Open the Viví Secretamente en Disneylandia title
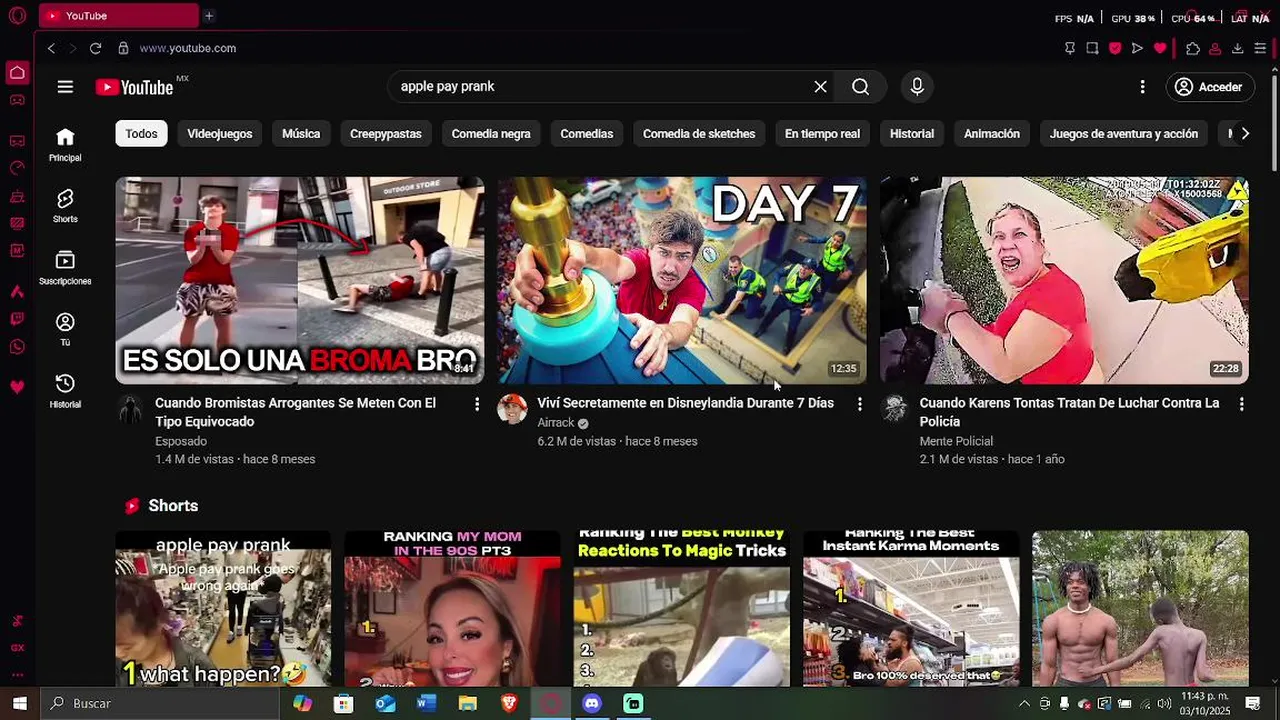Viewport: 1280px width, 720px height. [x=685, y=403]
